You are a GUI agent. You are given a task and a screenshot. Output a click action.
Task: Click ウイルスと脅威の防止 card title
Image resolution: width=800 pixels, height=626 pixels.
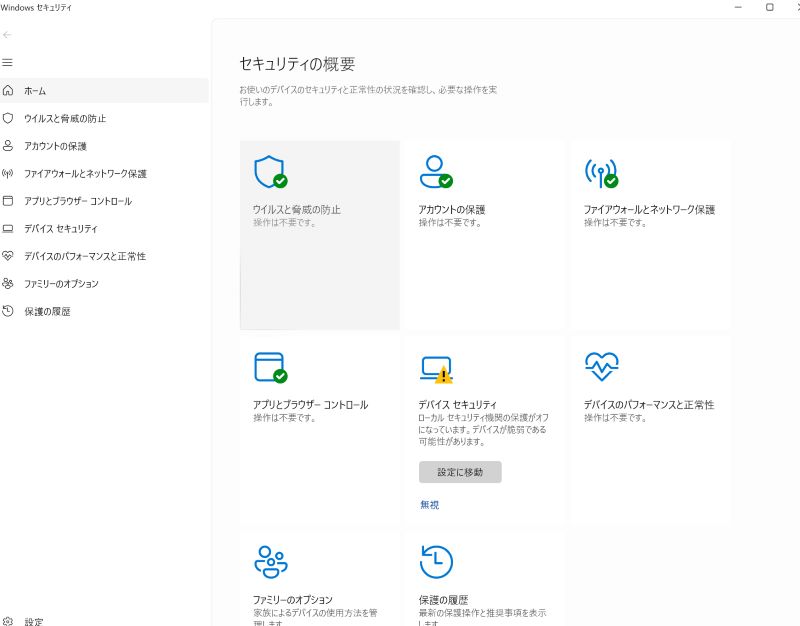coord(296,209)
